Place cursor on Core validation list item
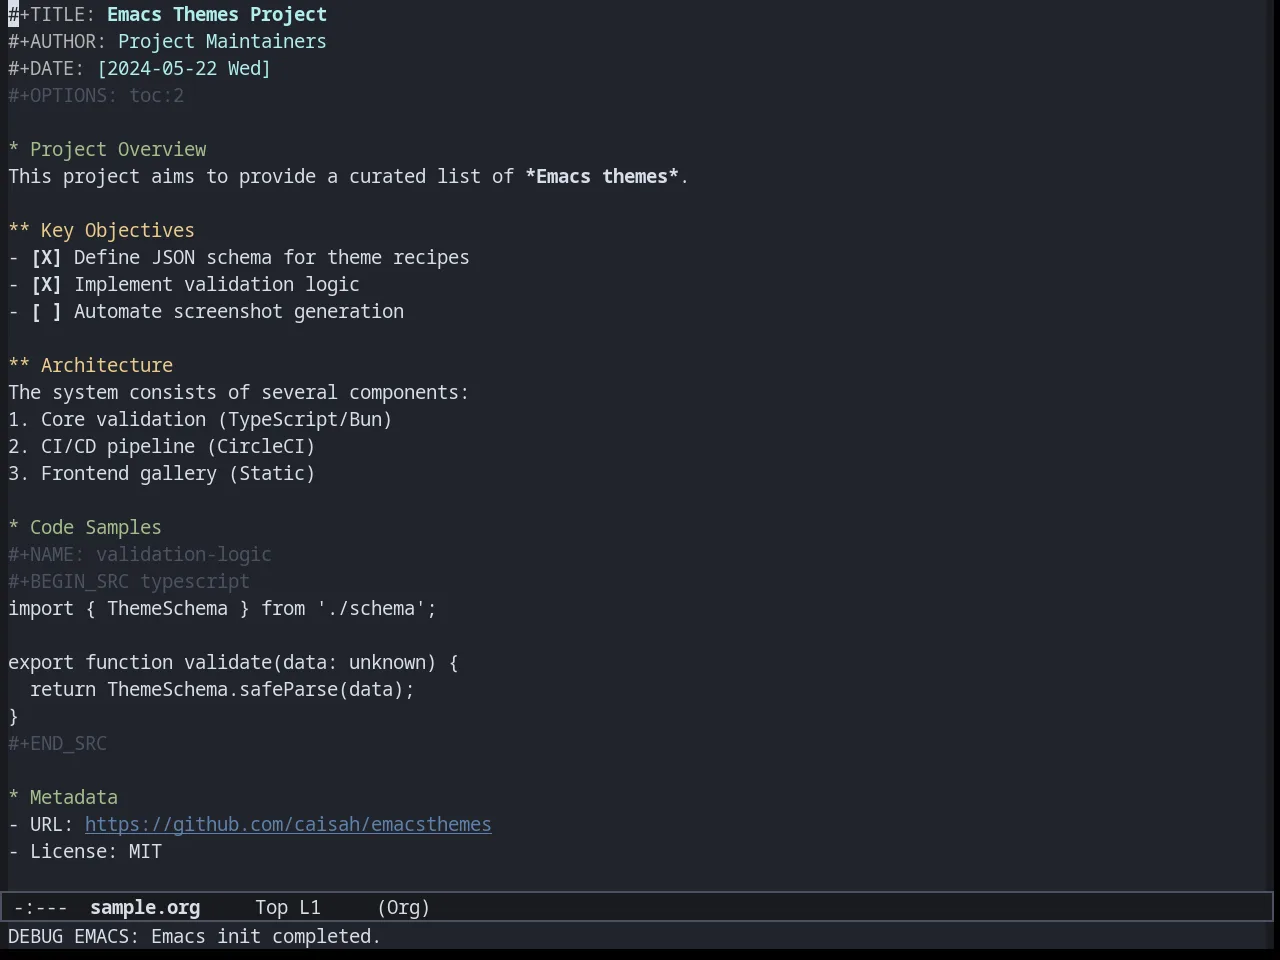 click(x=200, y=420)
